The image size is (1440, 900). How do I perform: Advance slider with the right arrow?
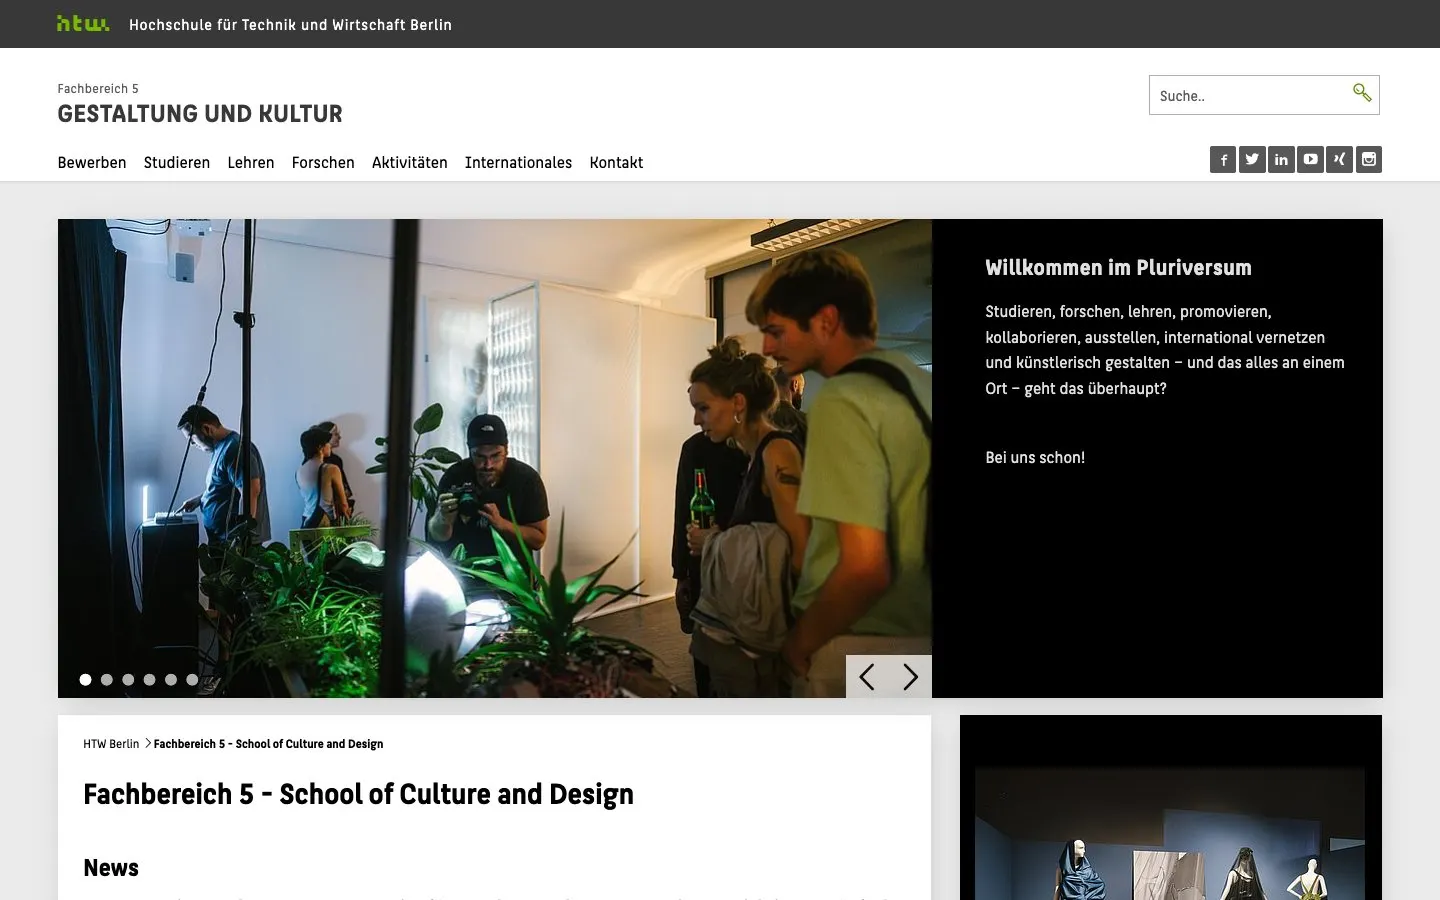[910, 677]
